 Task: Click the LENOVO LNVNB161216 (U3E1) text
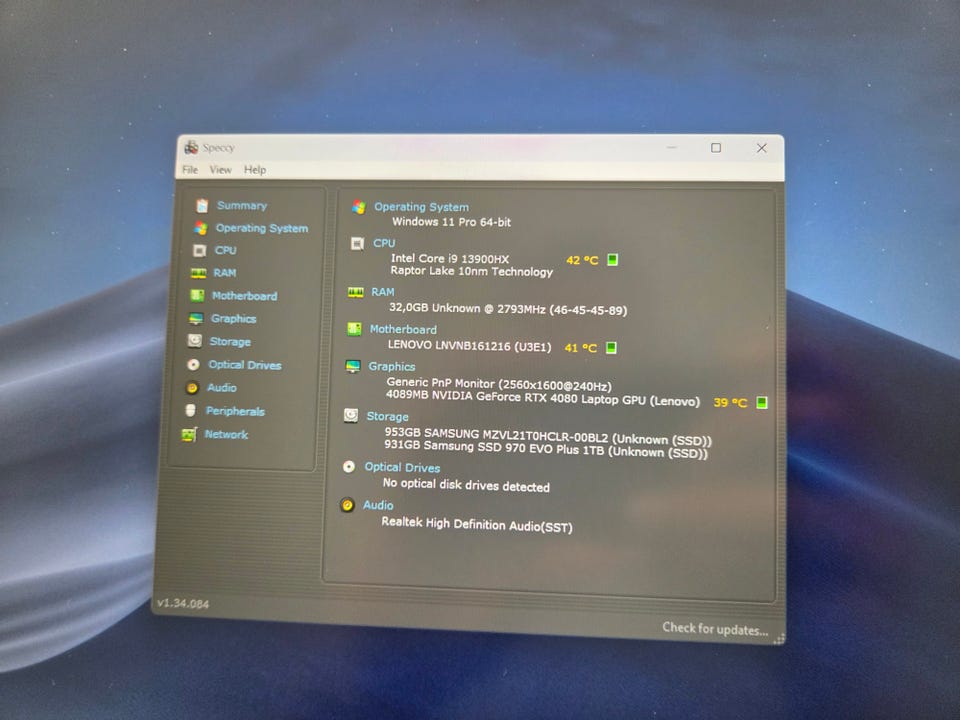pos(470,346)
